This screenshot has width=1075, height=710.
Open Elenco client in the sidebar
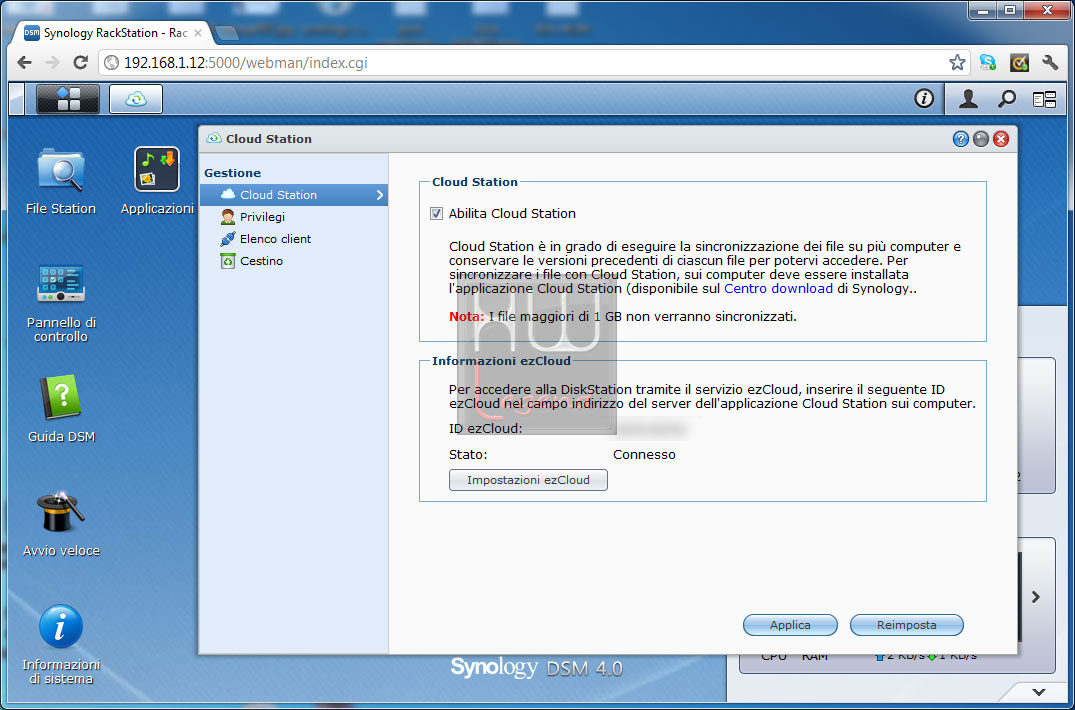tap(293, 238)
